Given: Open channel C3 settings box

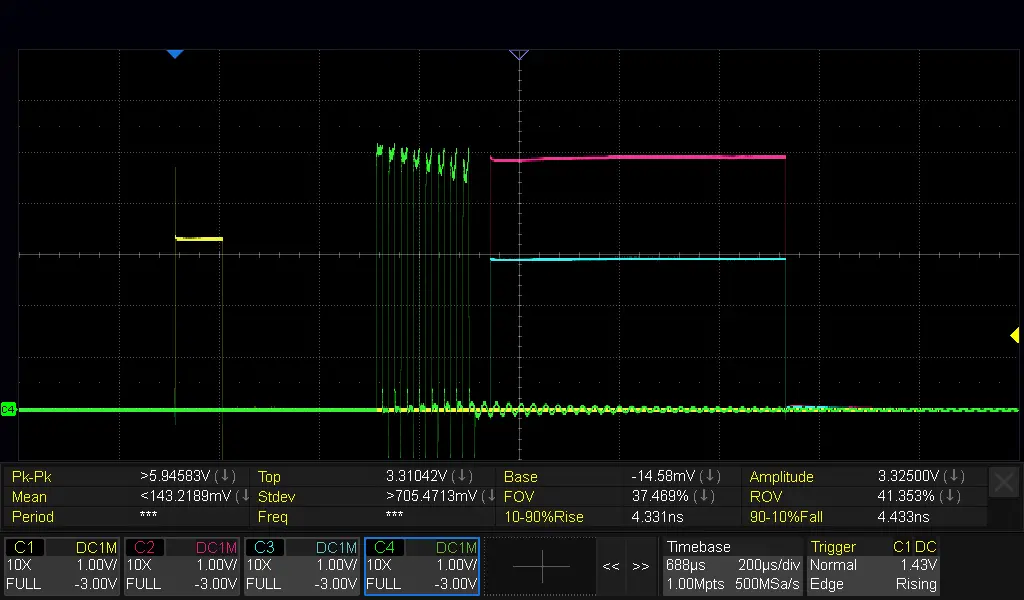Looking at the screenshot, I should (x=302, y=566).
